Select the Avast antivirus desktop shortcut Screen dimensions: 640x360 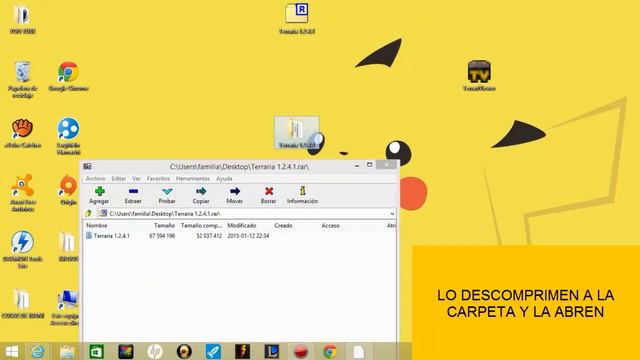coord(22,193)
